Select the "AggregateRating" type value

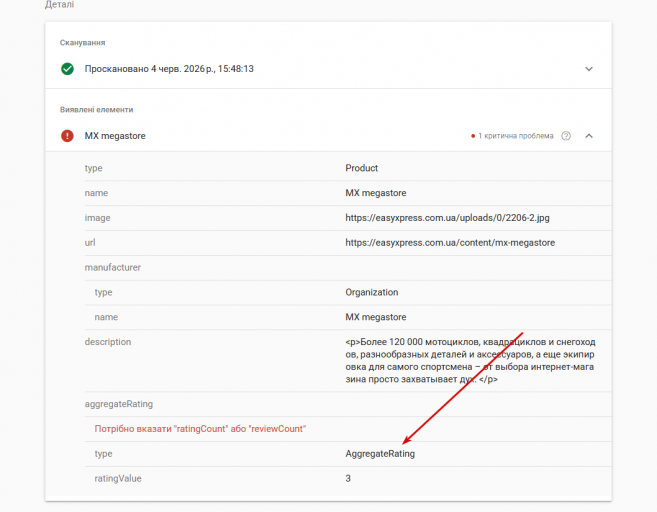tap(380, 454)
